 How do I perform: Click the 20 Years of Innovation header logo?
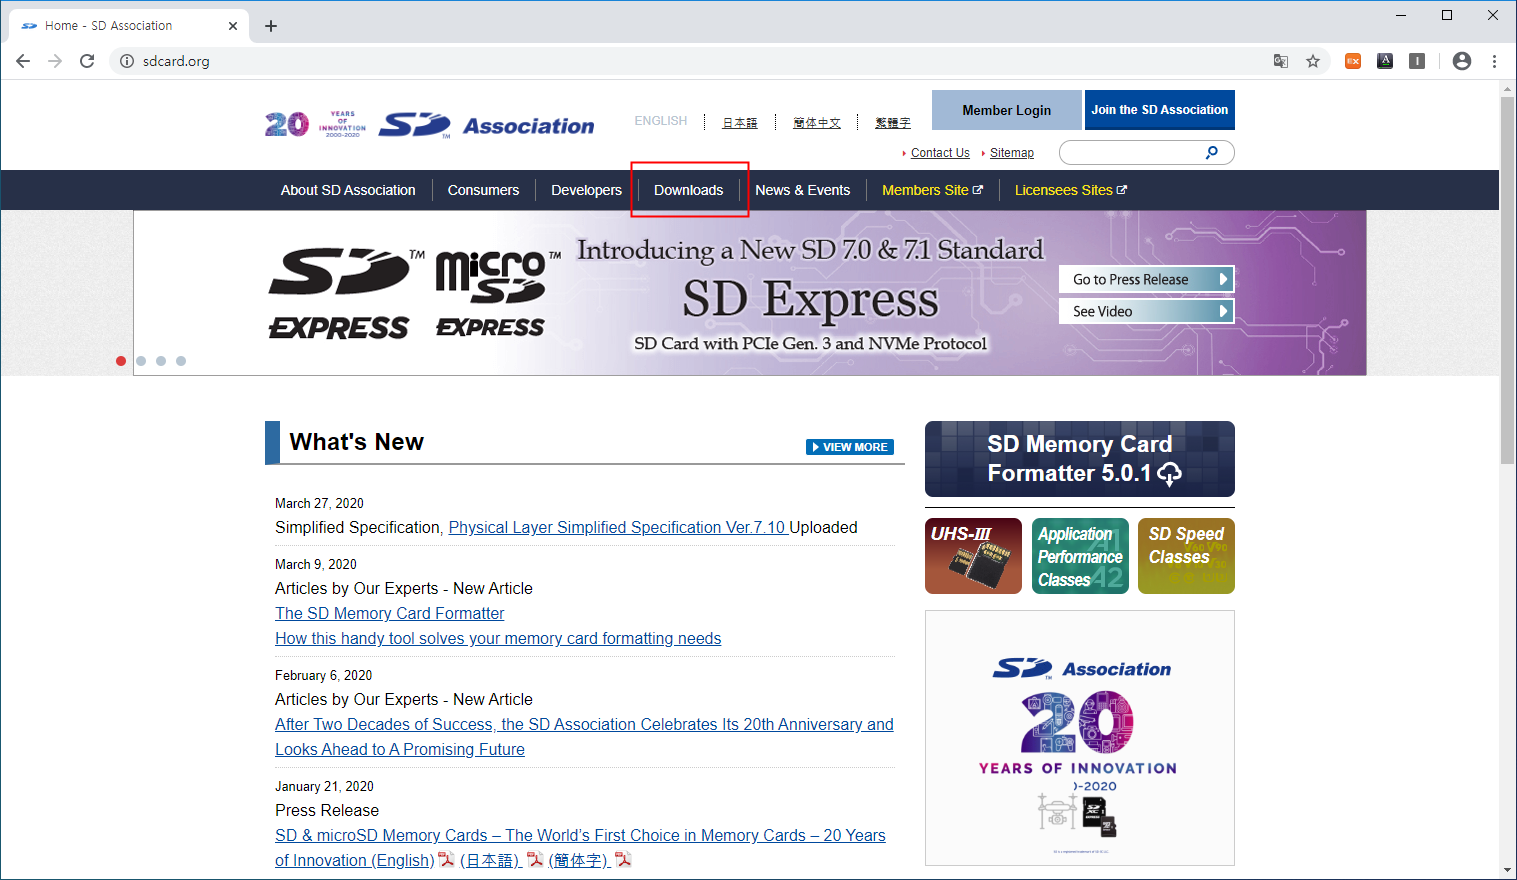click(x=315, y=124)
